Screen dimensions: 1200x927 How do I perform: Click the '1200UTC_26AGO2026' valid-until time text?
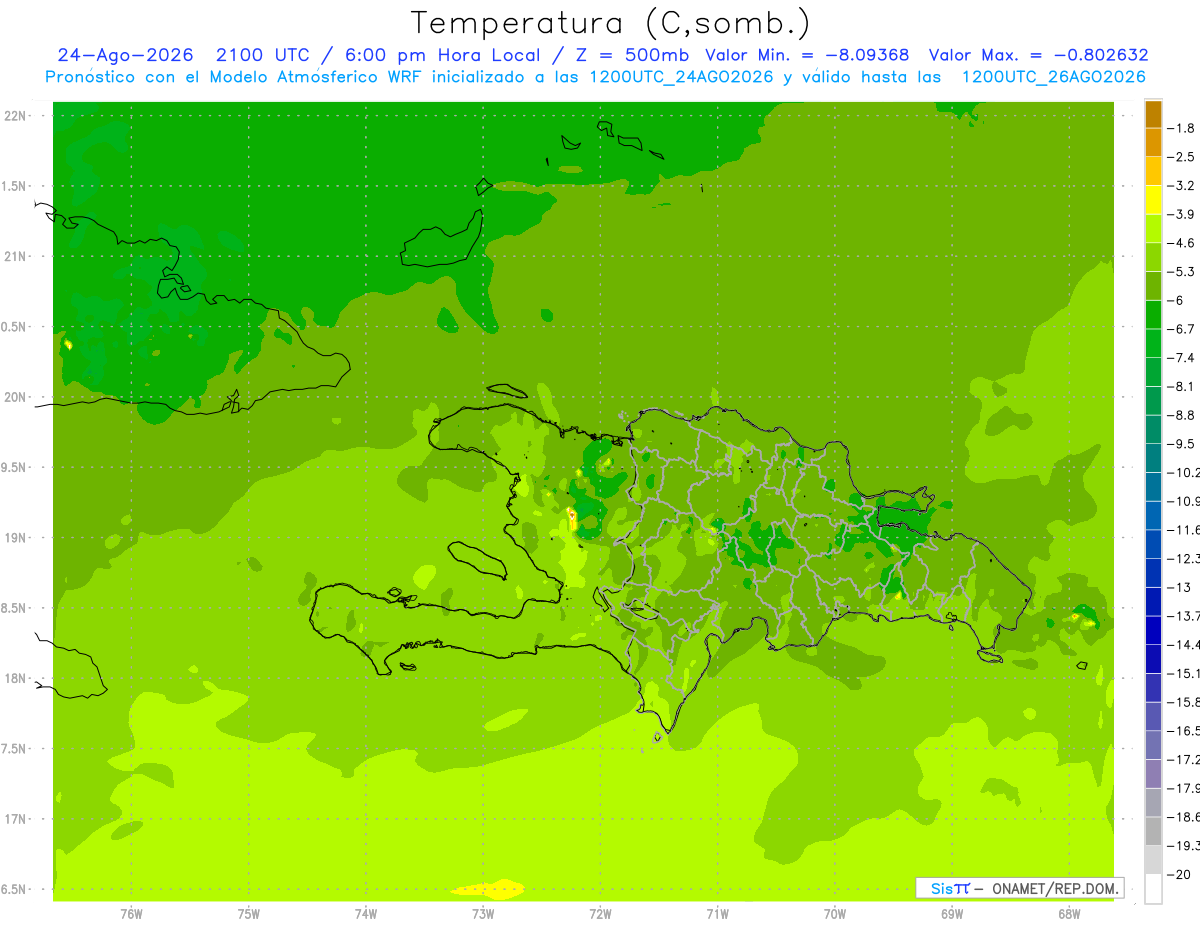click(1053, 77)
